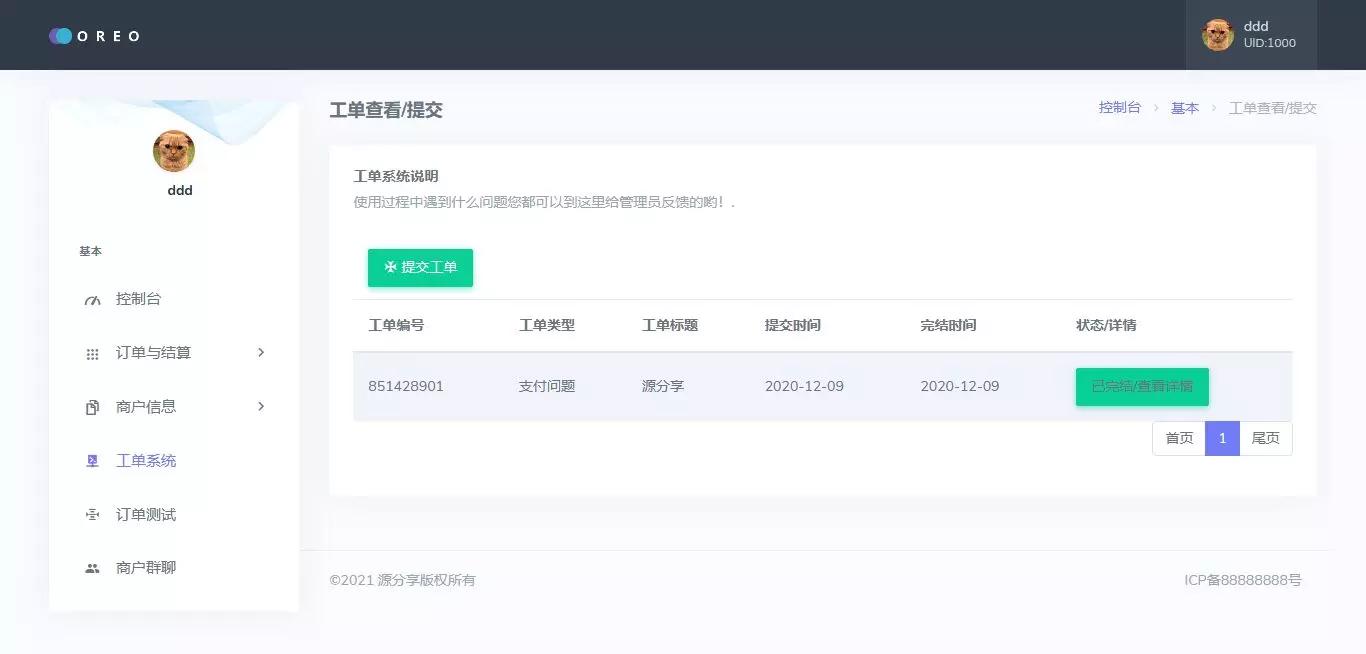Select 基本 in the breadcrumb trail

(1185, 108)
